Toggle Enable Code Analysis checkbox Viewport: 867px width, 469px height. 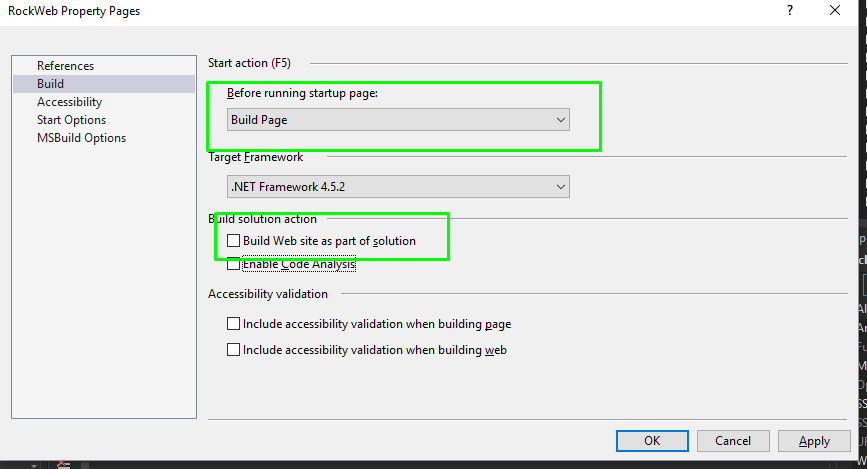(x=233, y=264)
